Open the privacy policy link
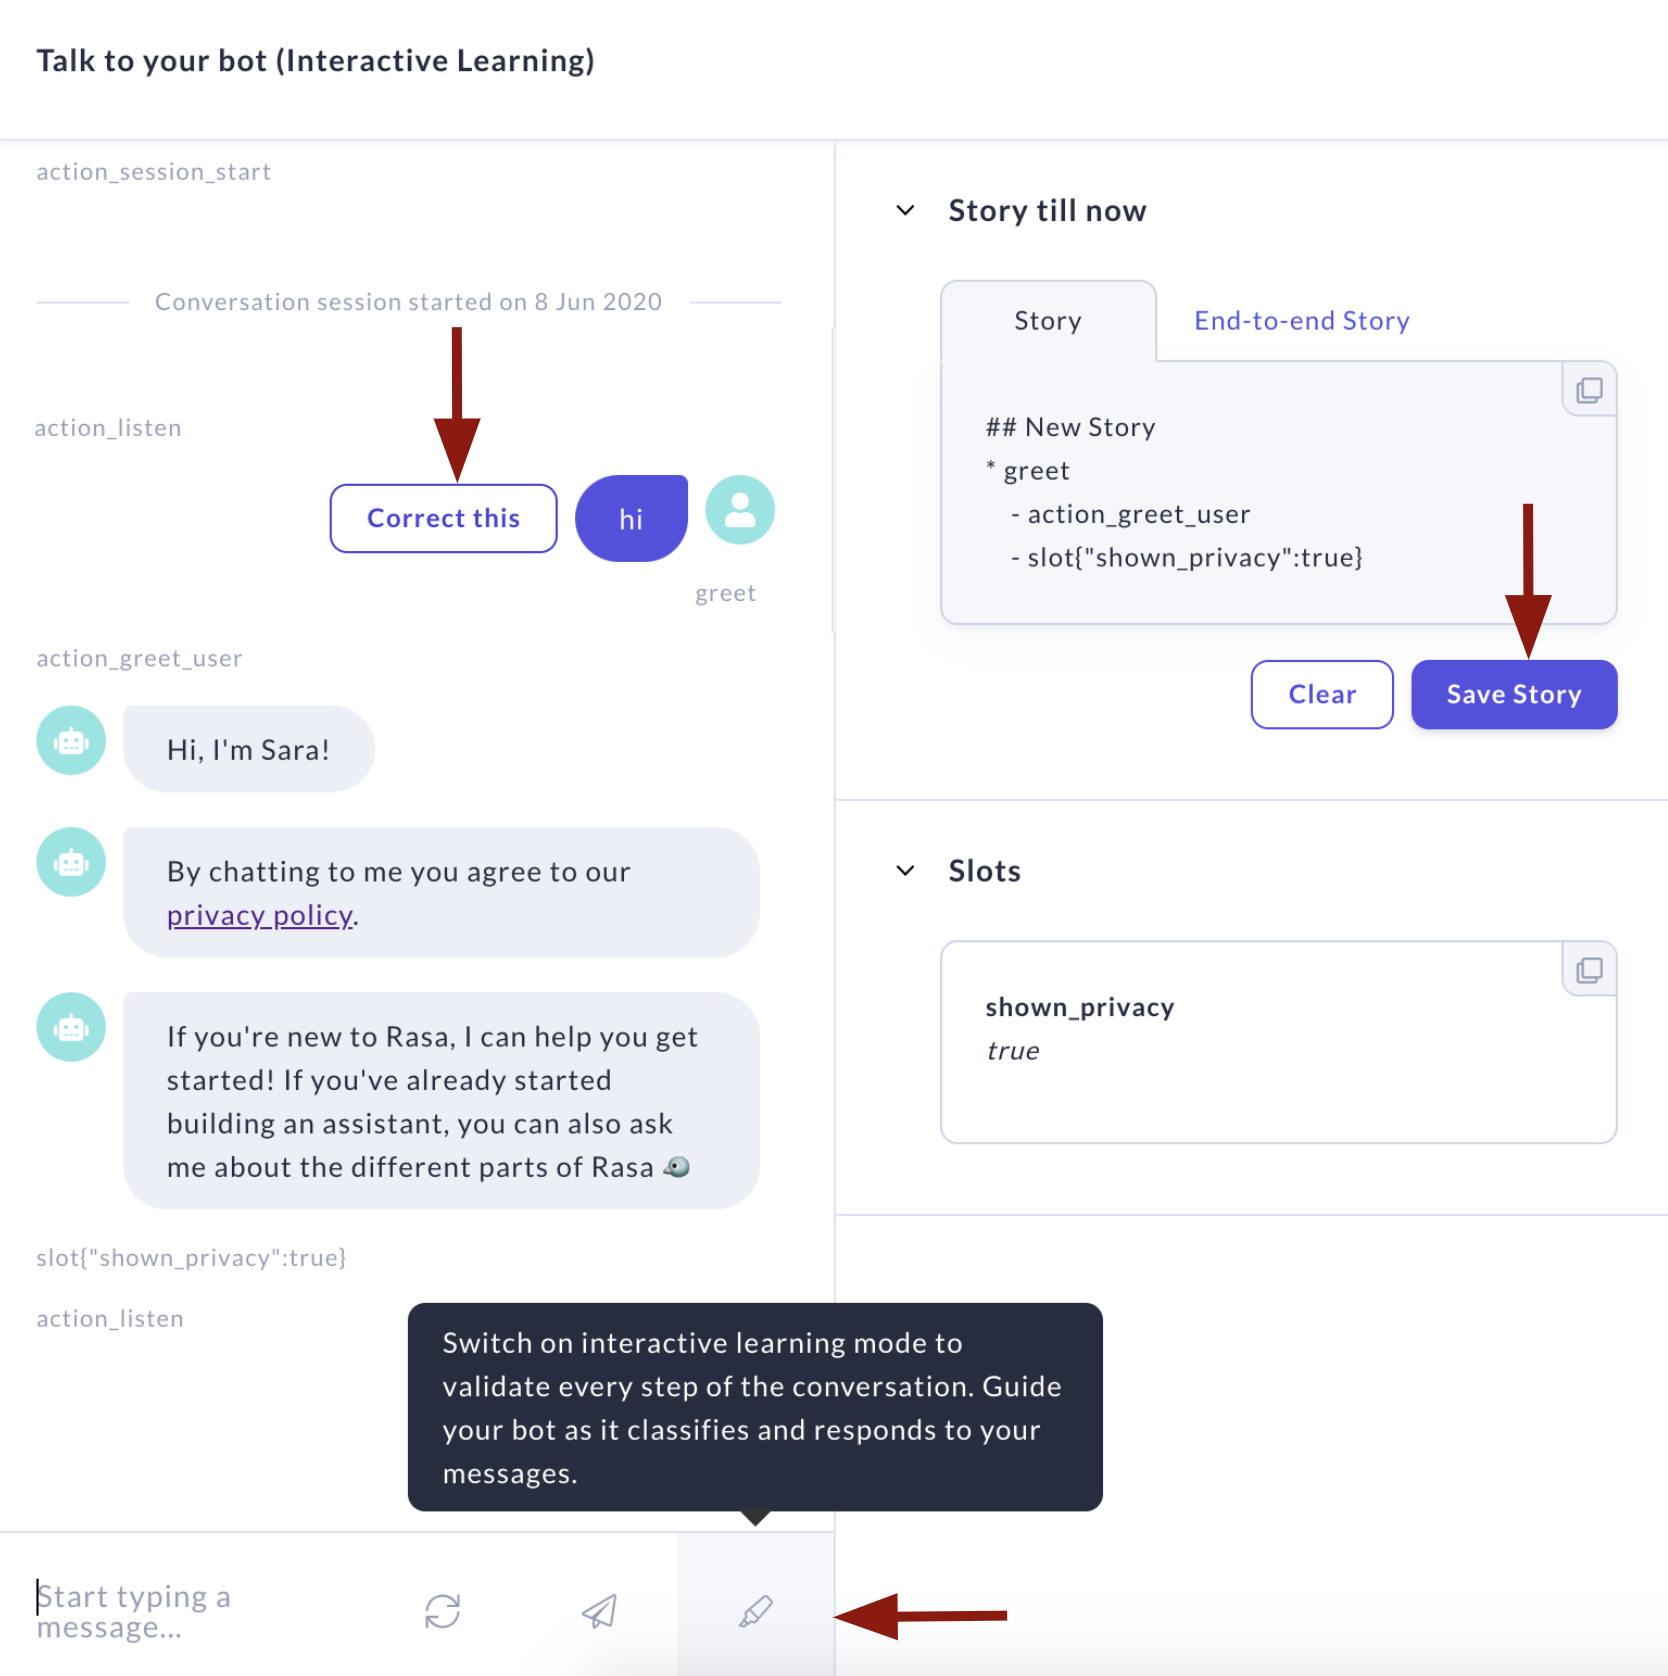This screenshot has width=1668, height=1676. pyautogui.click(x=259, y=914)
